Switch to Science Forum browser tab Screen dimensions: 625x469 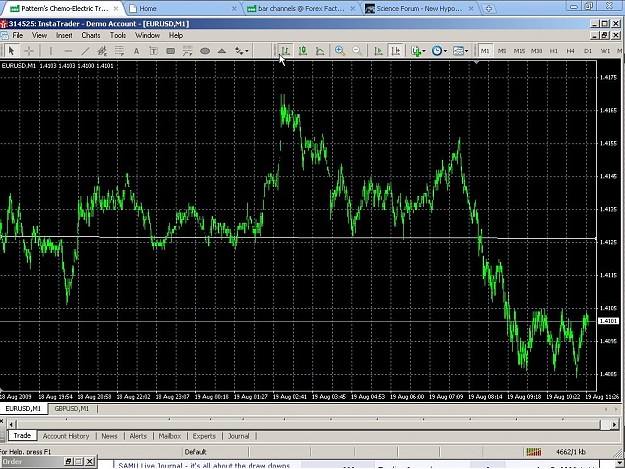click(419, 8)
